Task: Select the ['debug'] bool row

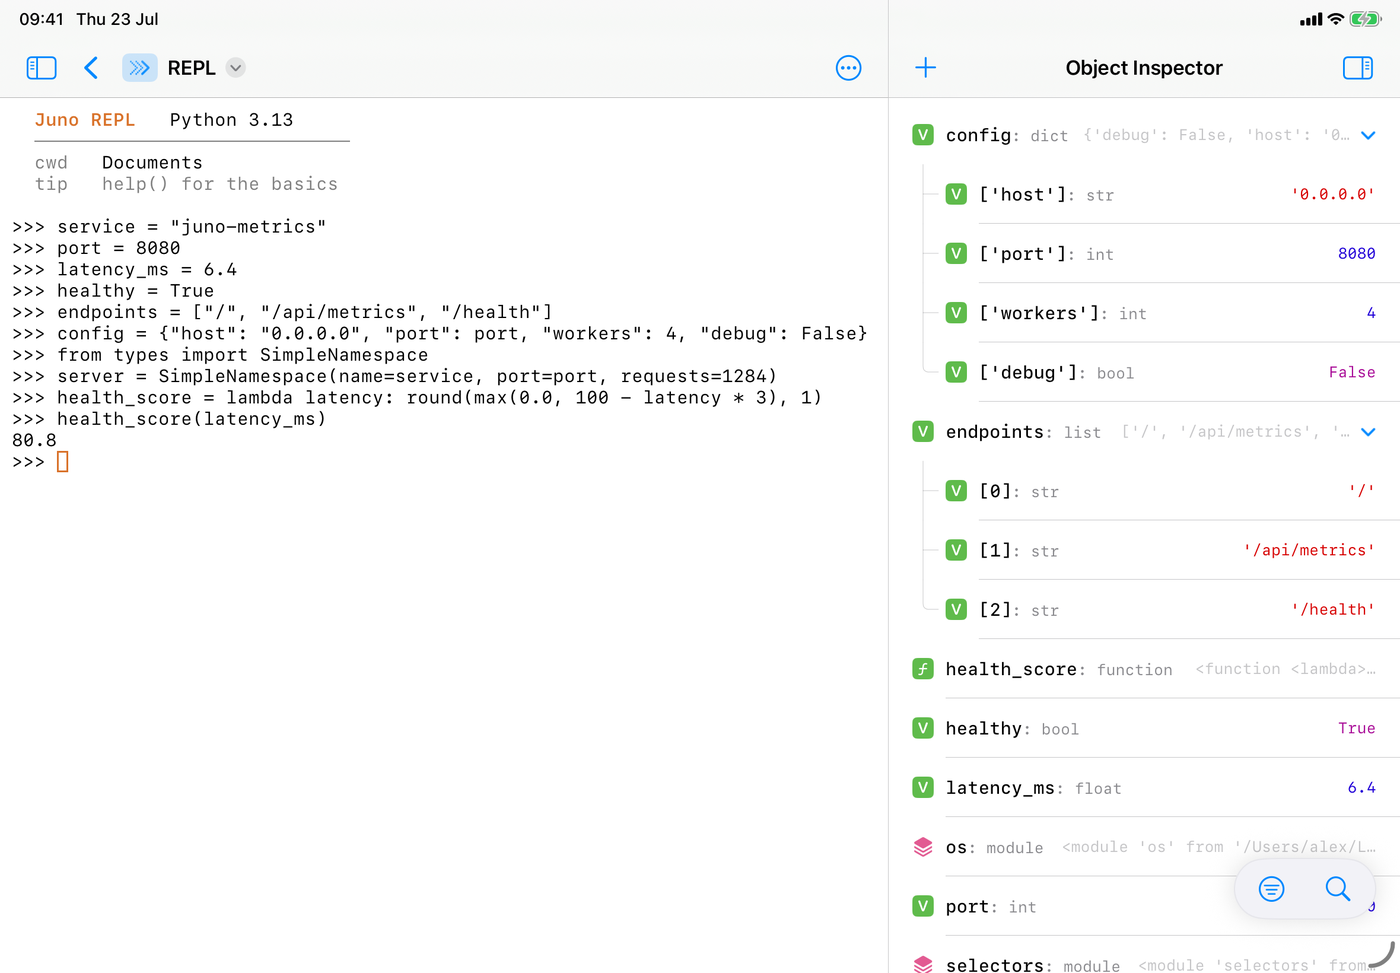Action: 1160,372
